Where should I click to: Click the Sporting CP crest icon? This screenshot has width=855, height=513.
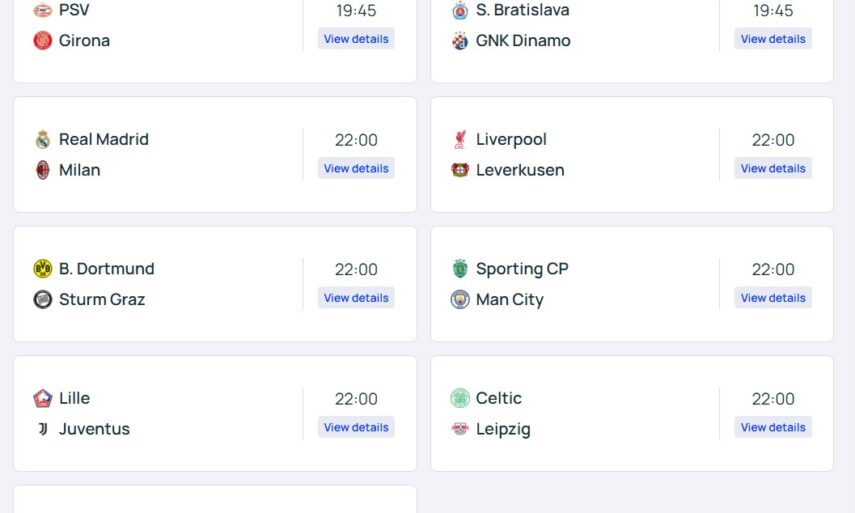pos(460,269)
